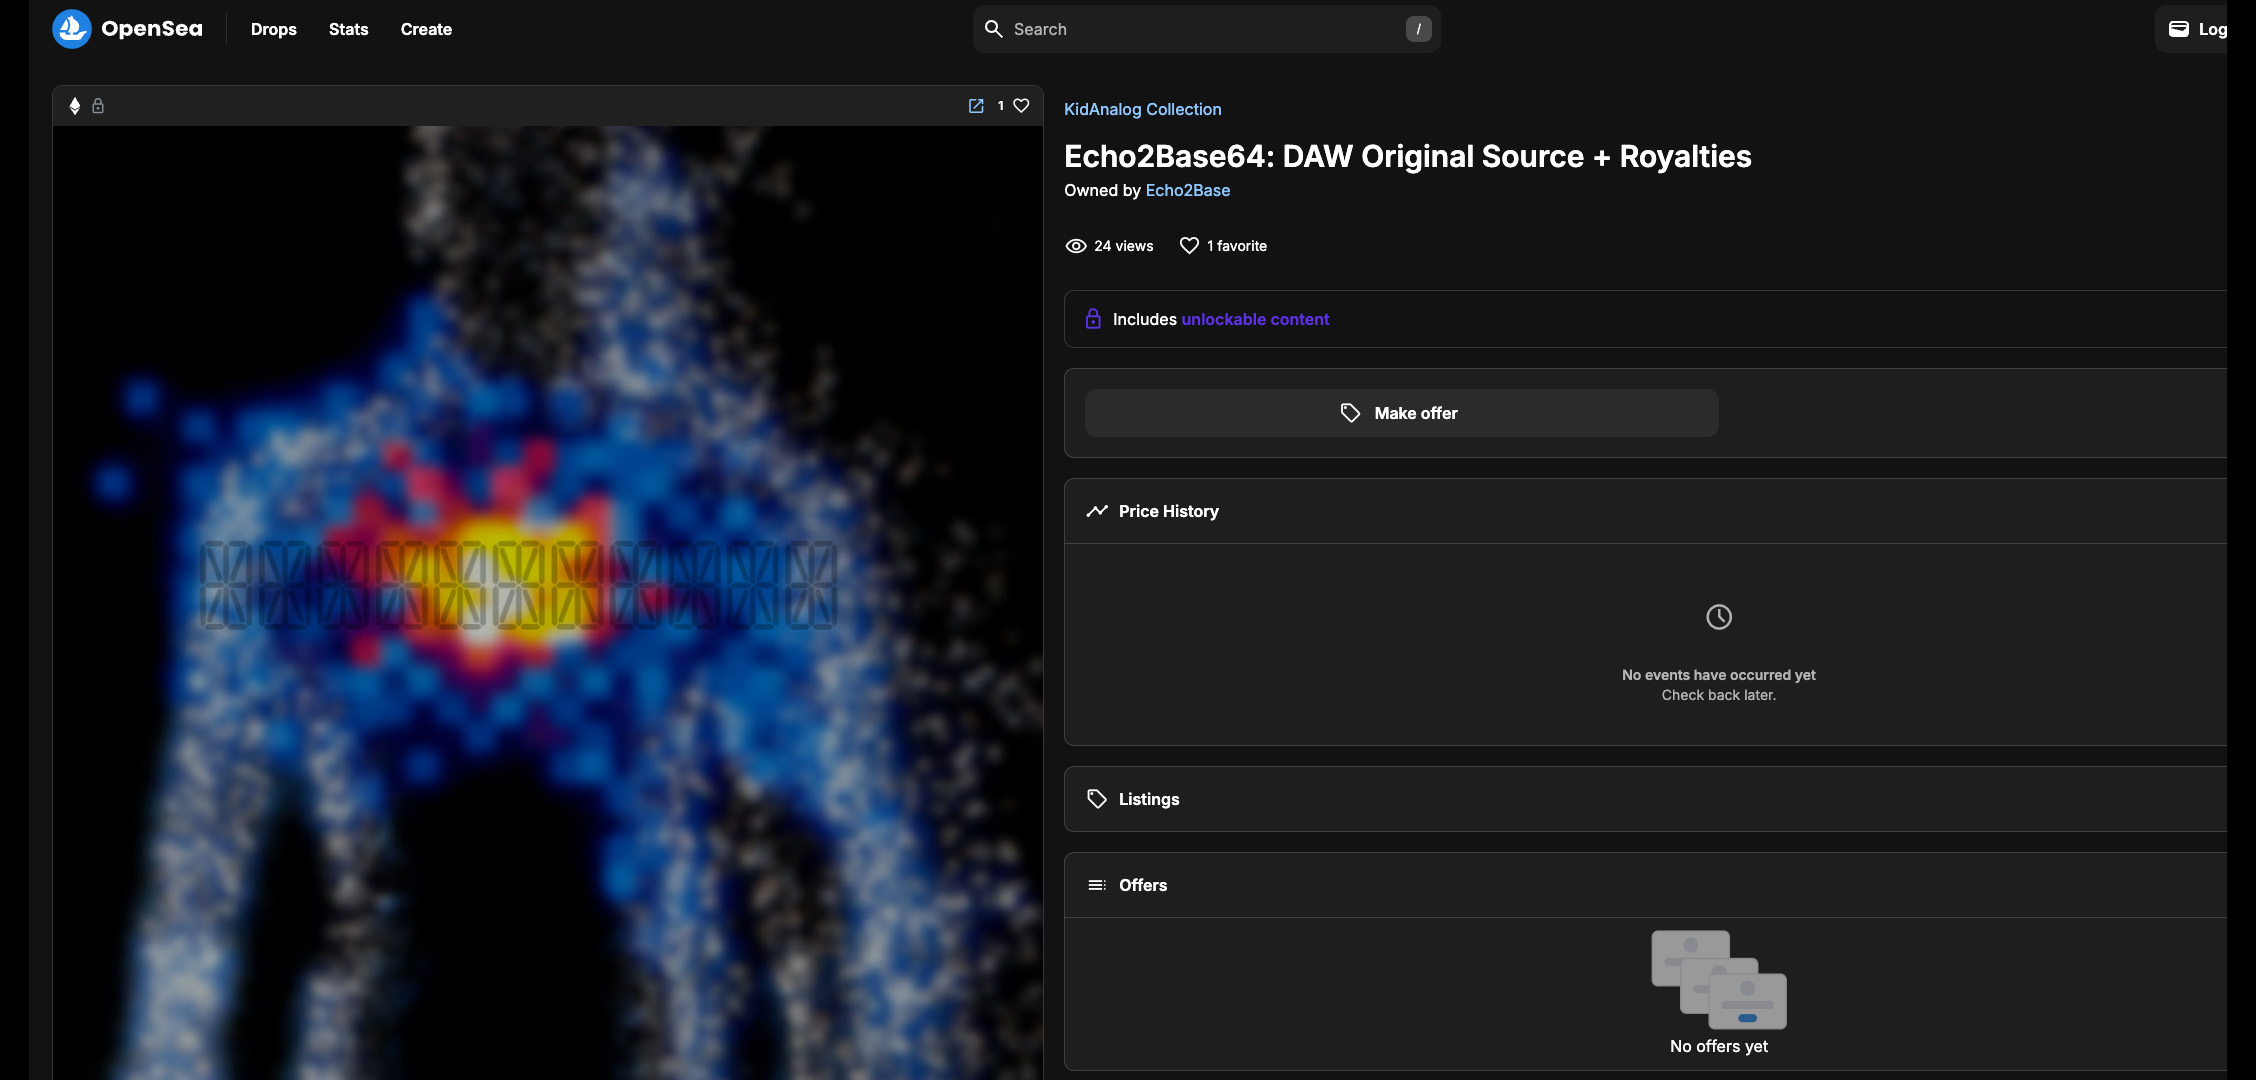Open artwork in new tab icon
The width and height of the screenshot is (2256, 1080).
[976, 106]
